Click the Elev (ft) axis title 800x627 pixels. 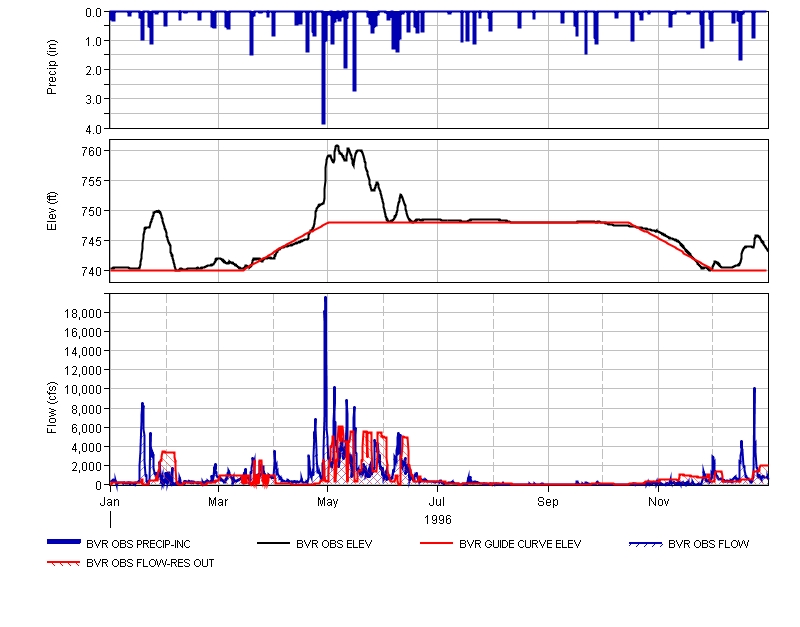click(x=52, y=211)
